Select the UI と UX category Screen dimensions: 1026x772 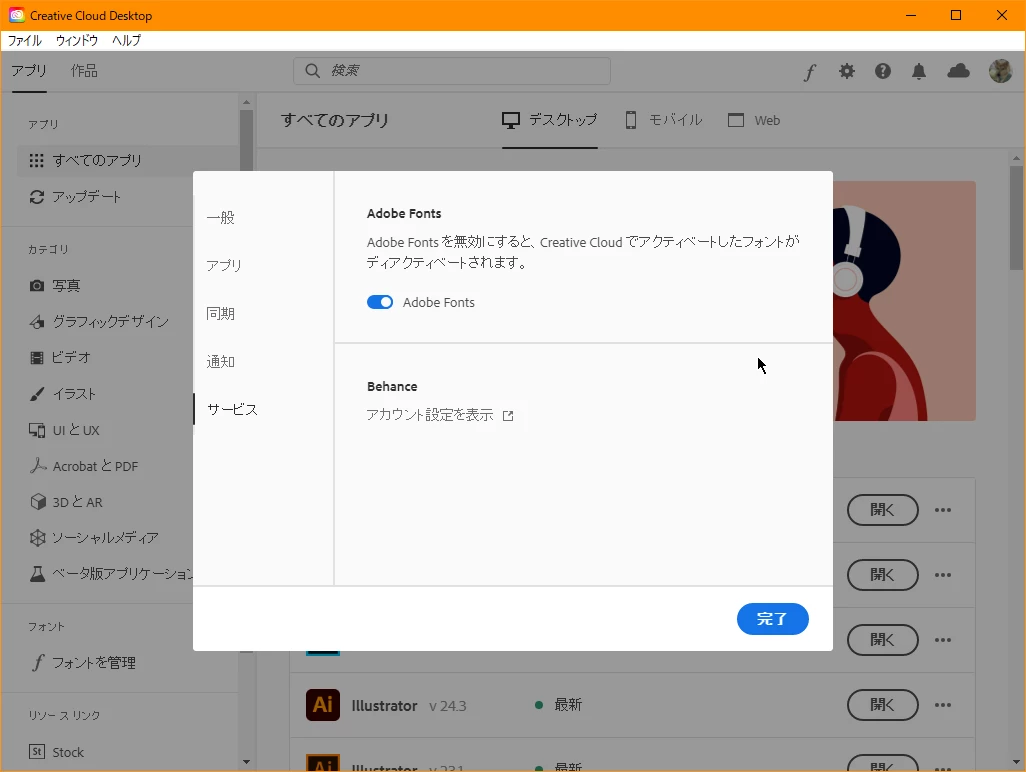tap(64, 430)
